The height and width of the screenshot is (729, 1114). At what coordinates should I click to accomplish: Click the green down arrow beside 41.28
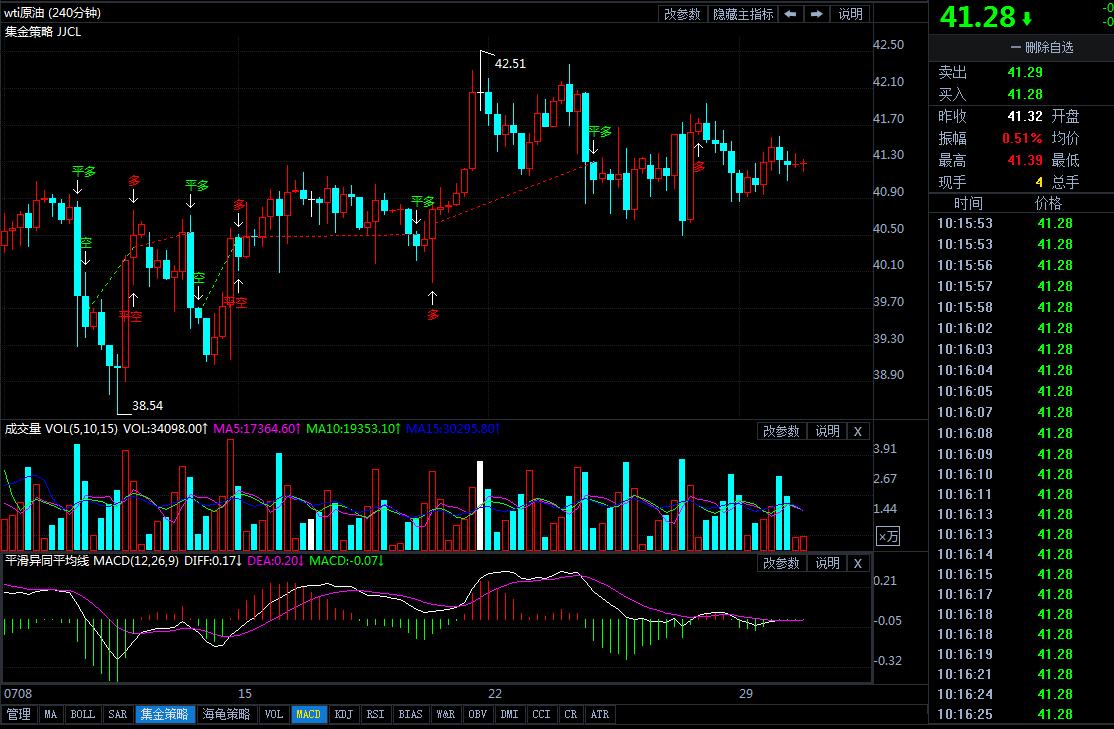[1027, 18]
